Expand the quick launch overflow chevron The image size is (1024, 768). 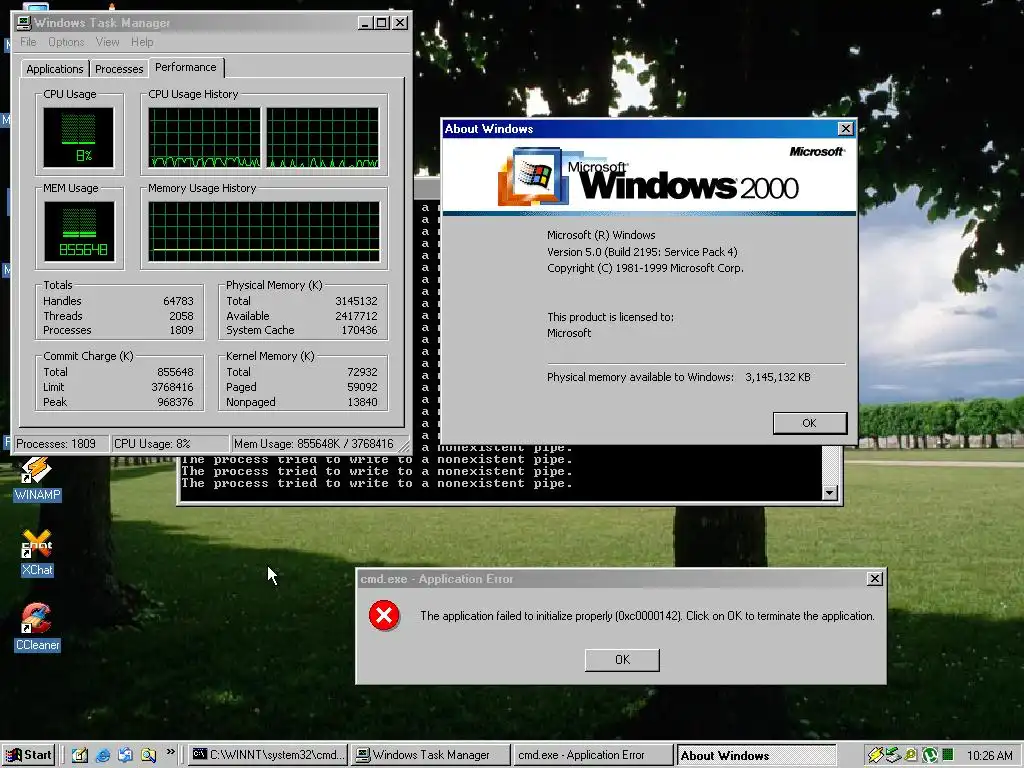[x=170, y=752]
